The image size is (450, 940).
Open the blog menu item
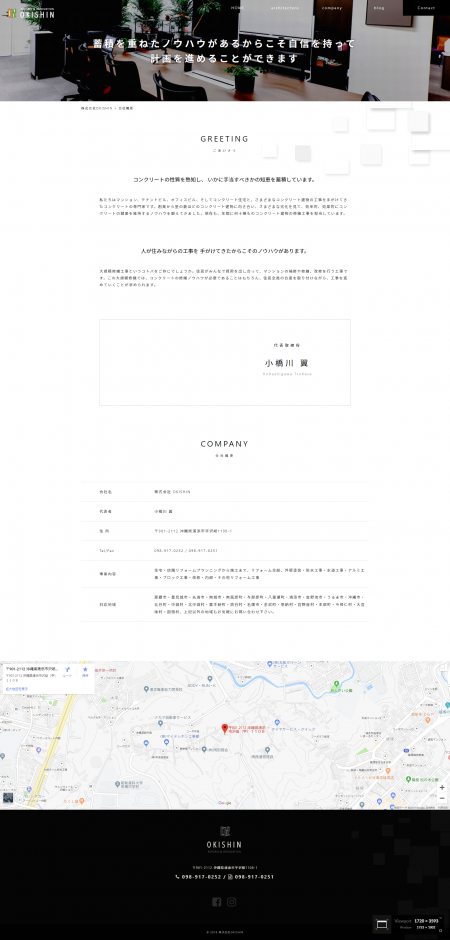point(379,8)
